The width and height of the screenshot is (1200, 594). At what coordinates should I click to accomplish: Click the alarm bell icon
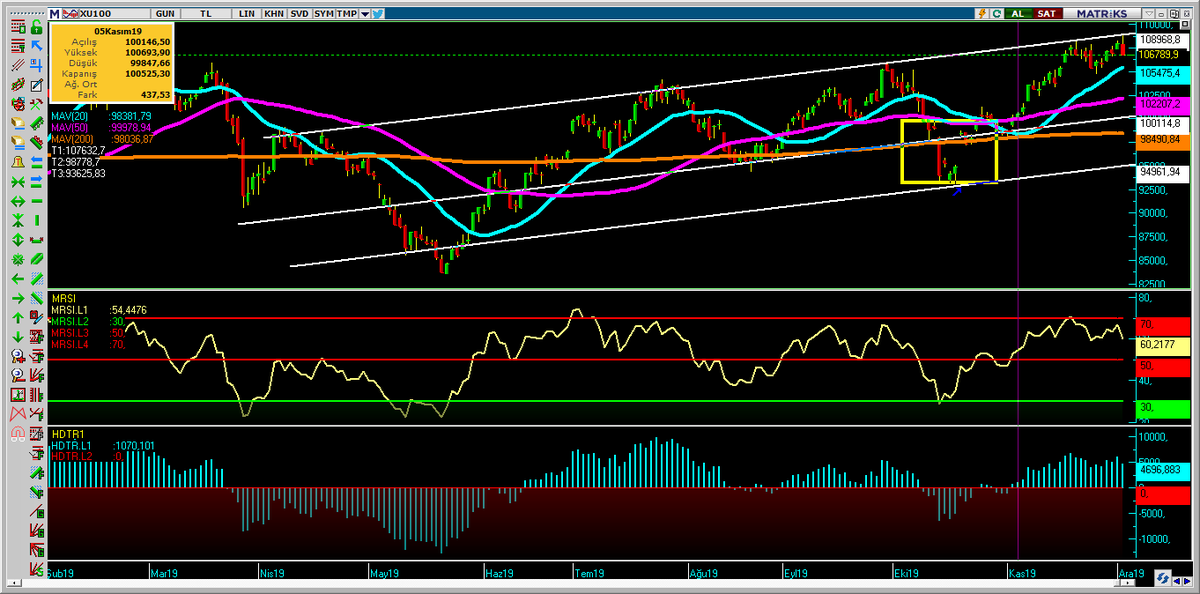[18, 162]
